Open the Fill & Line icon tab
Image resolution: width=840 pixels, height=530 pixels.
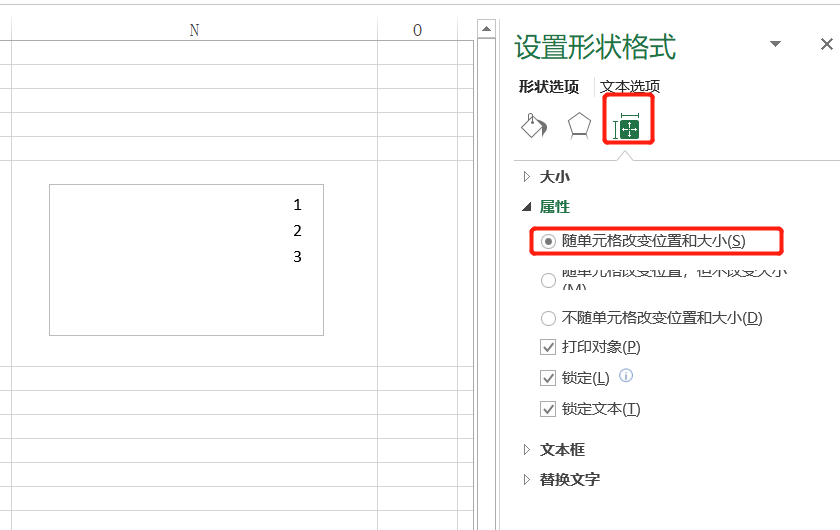tap(534, 126)
